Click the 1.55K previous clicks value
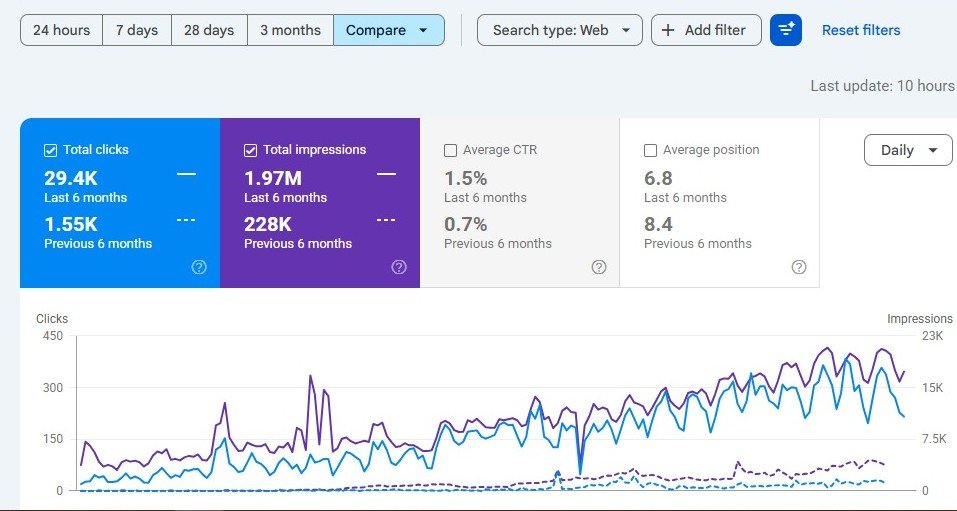Image resolution: width=957 pixels, height=511 pixels. (x=71, y=224)
